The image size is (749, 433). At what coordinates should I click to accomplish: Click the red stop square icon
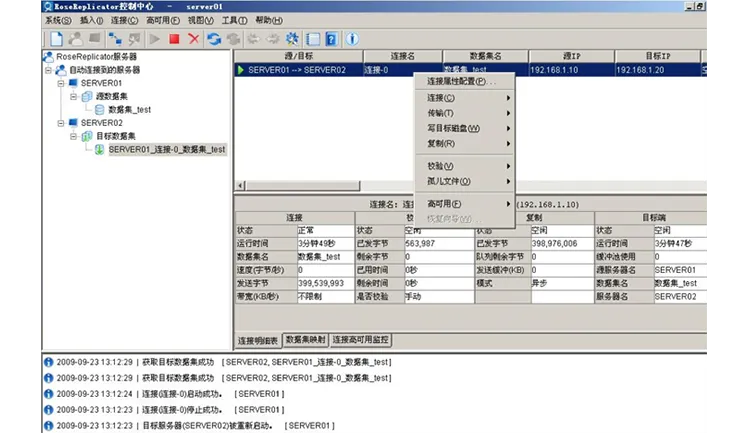pyautogui.click(x=174, y=39)
